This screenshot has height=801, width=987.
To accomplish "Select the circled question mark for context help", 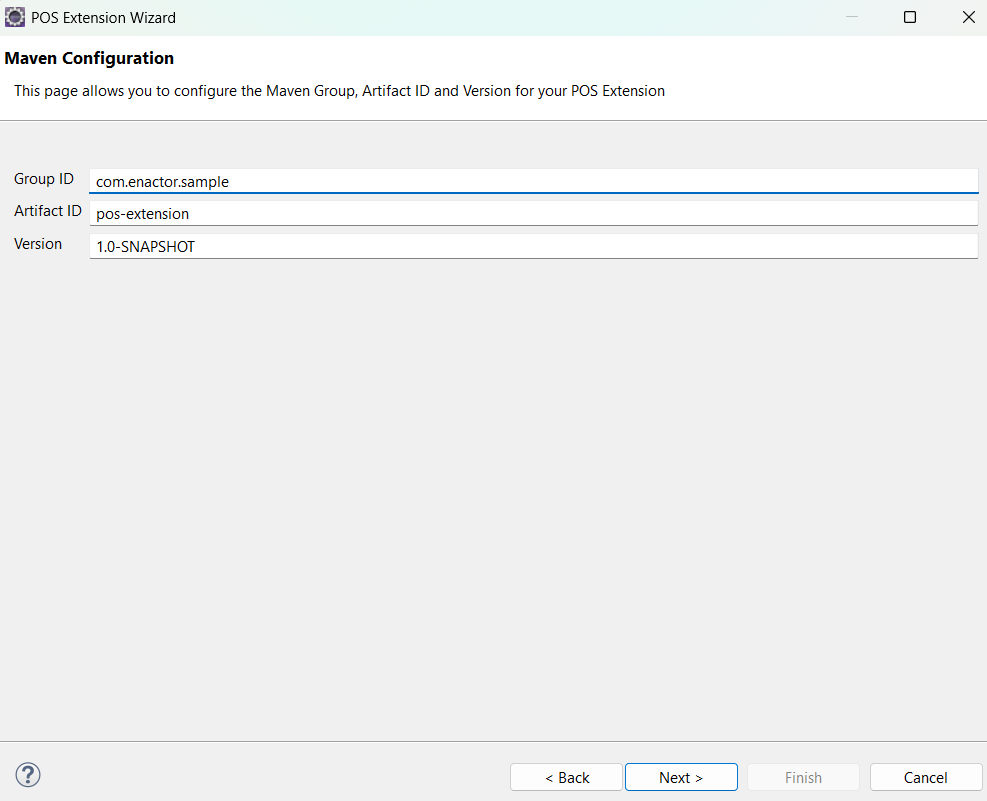I will click(27, 774).
